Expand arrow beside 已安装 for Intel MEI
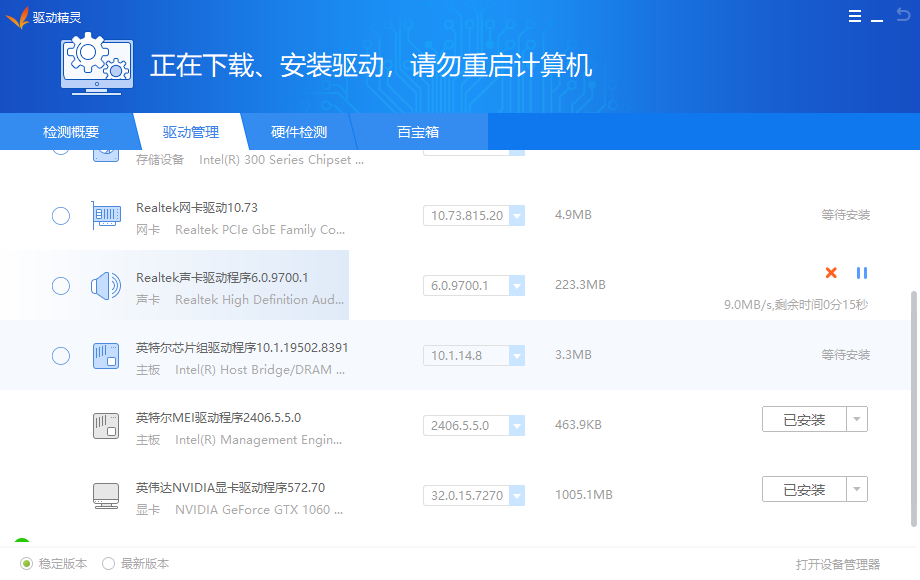920x580 pixels. coord(857,419)
